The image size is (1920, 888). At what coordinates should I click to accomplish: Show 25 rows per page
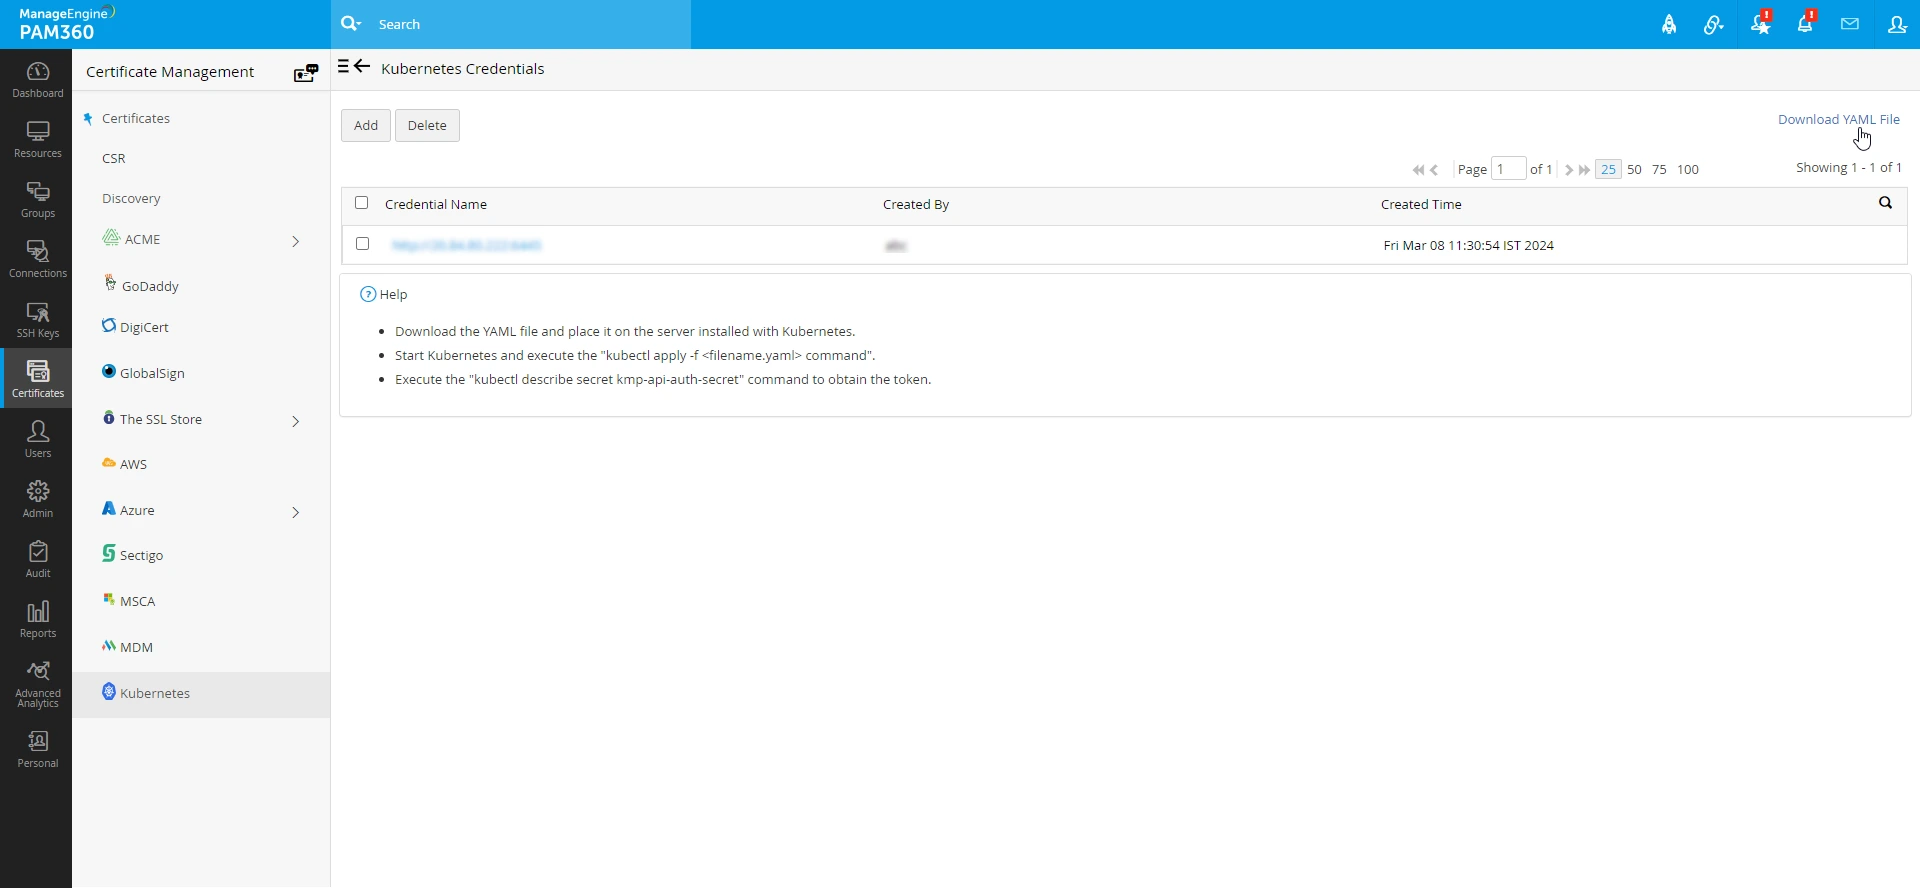(1608, 169)
